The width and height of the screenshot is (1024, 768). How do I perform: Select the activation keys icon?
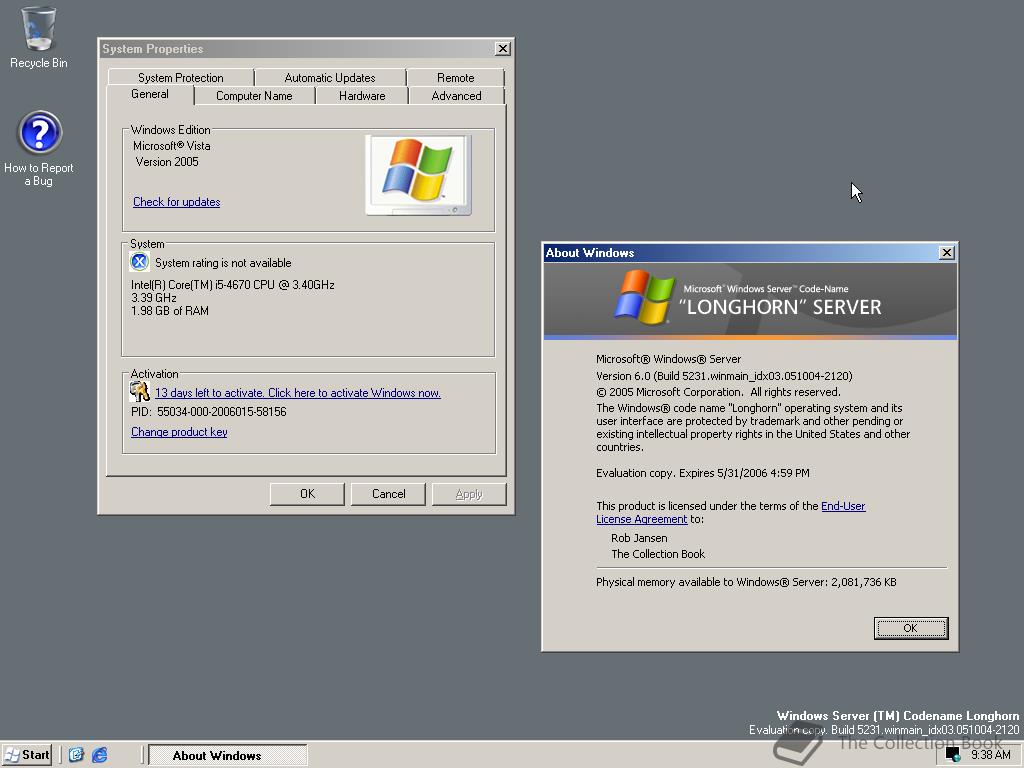coord(140,392)
